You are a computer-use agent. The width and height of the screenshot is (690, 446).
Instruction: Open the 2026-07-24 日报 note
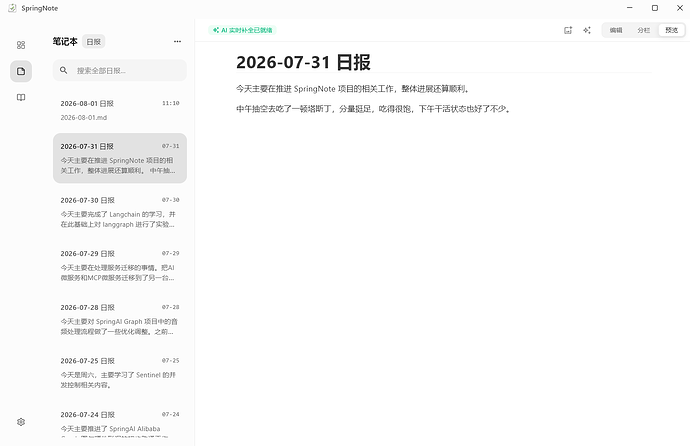click(x=120, y=422)
